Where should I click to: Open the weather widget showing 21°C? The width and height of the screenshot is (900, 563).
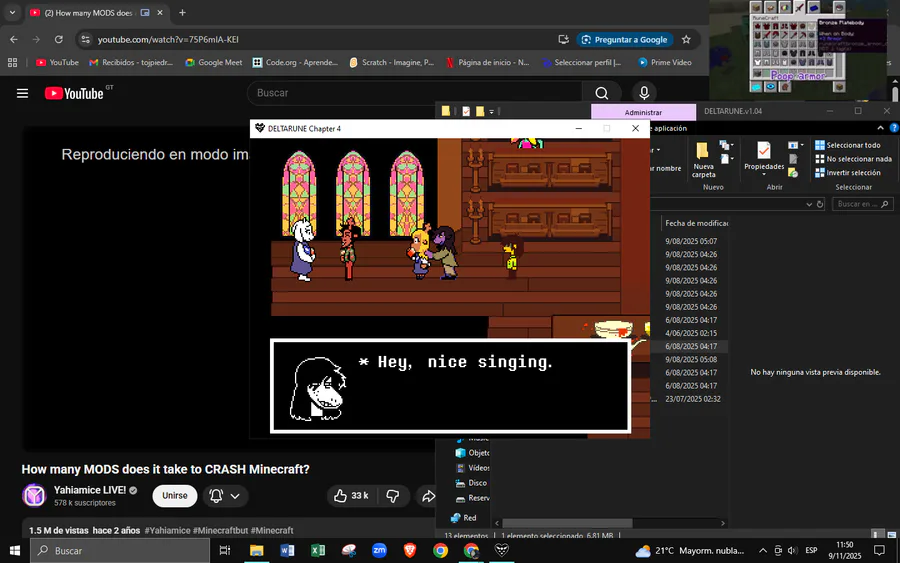point(689,551)
